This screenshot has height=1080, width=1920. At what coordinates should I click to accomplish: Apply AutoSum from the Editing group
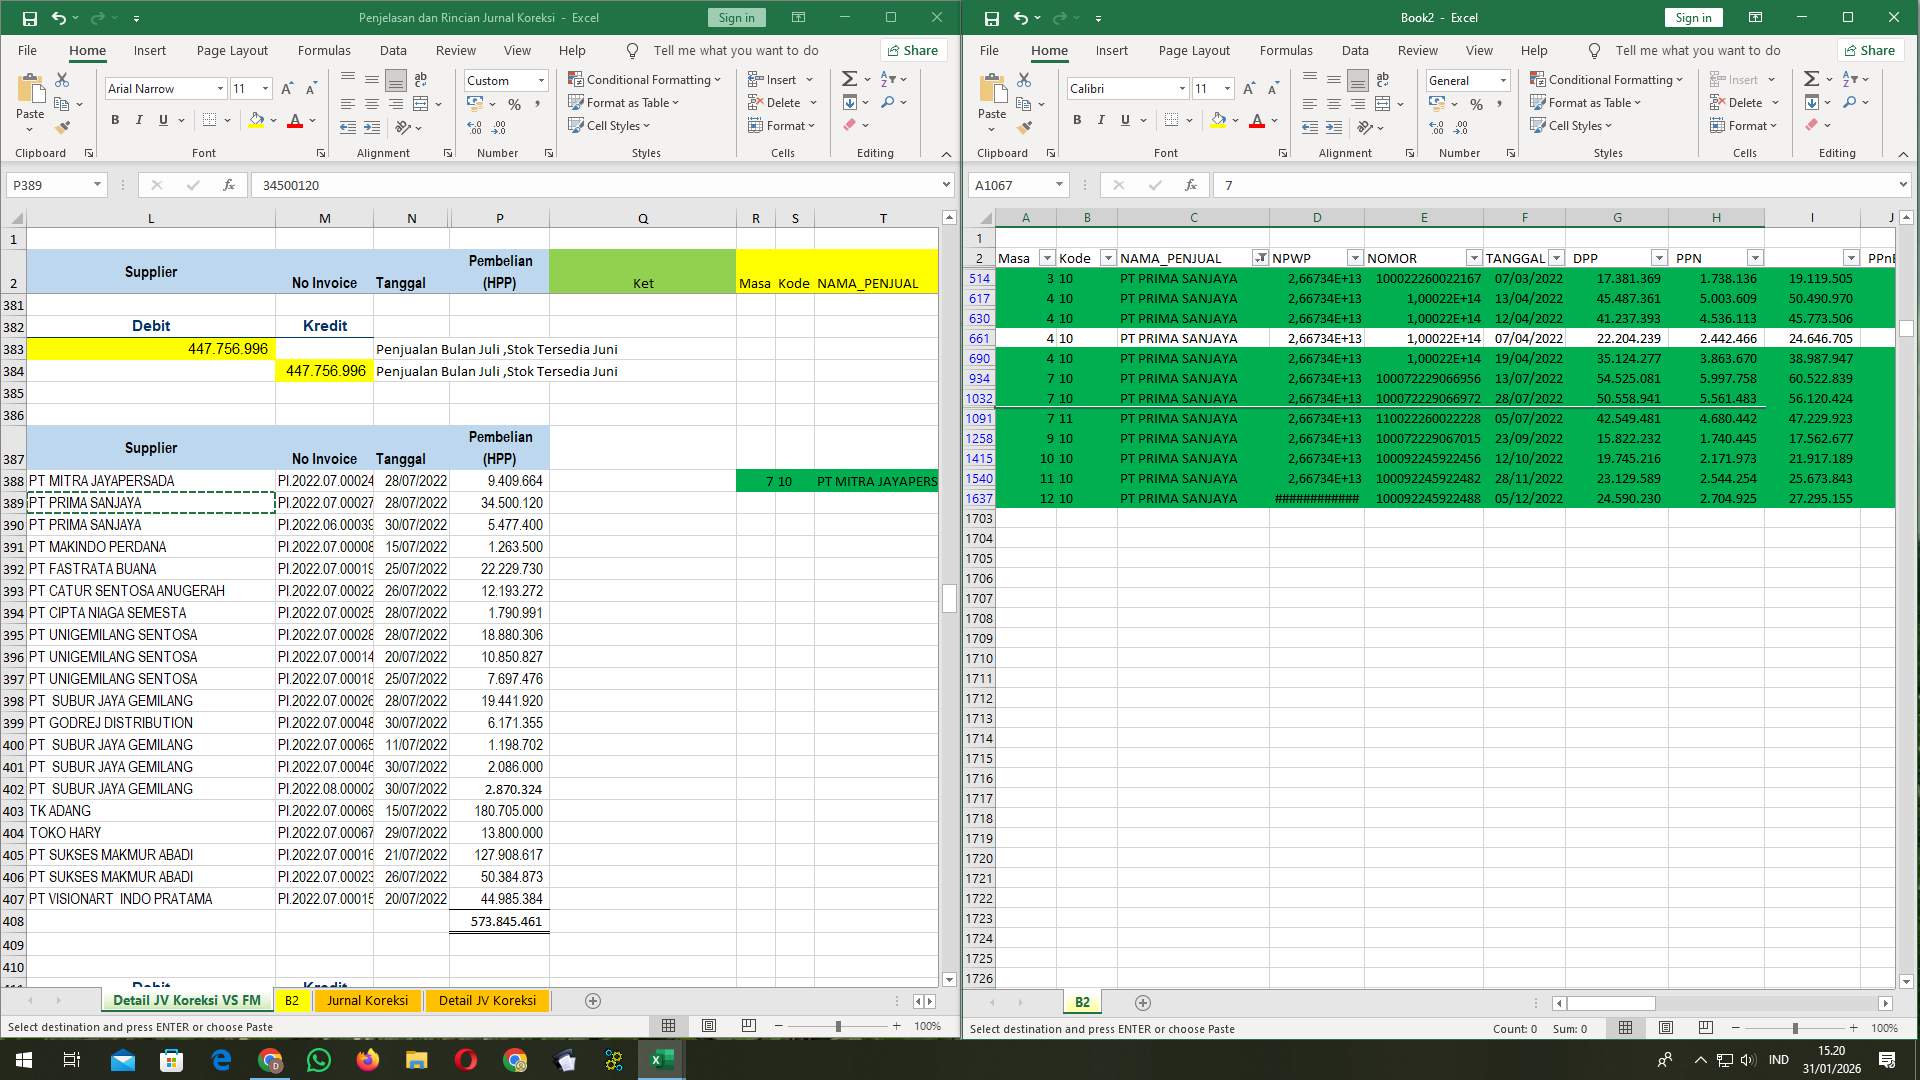click(849, 78)
